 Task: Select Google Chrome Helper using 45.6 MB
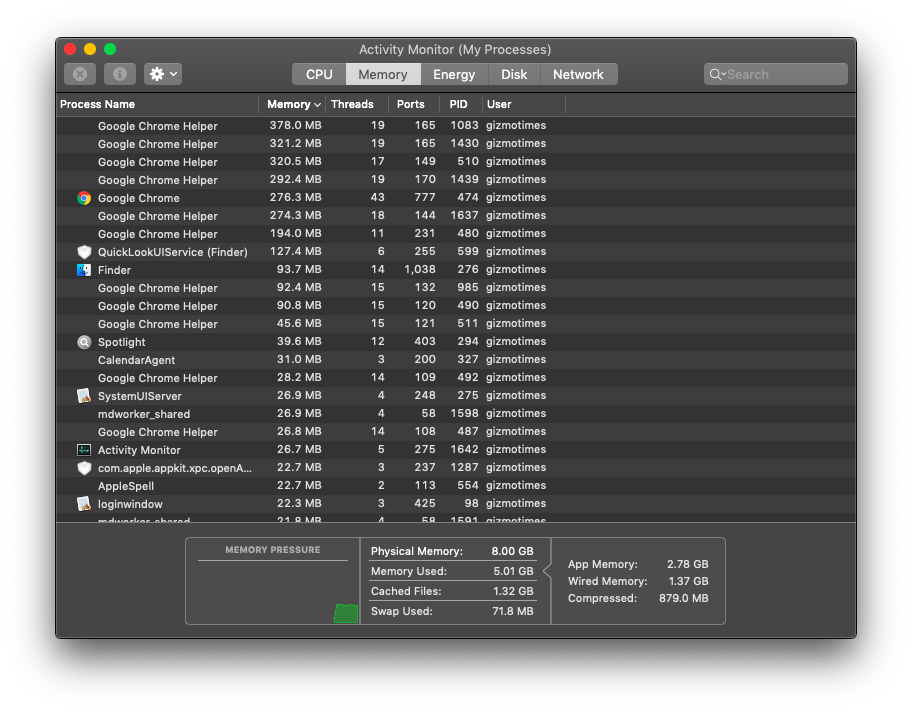tap(456, 324)
